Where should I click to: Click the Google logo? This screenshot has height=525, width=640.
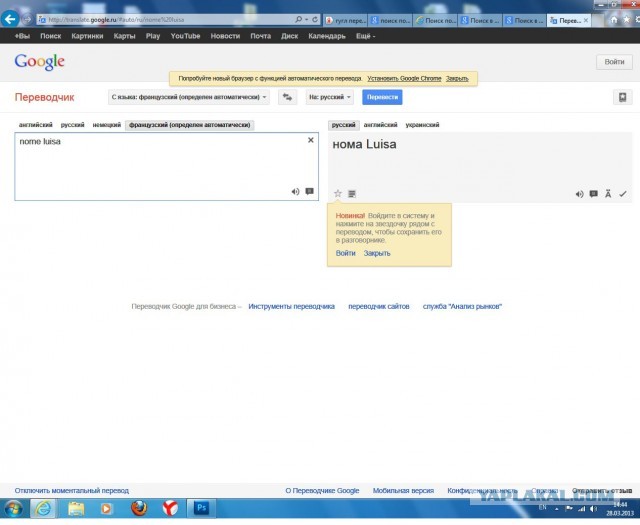point(40,62)
